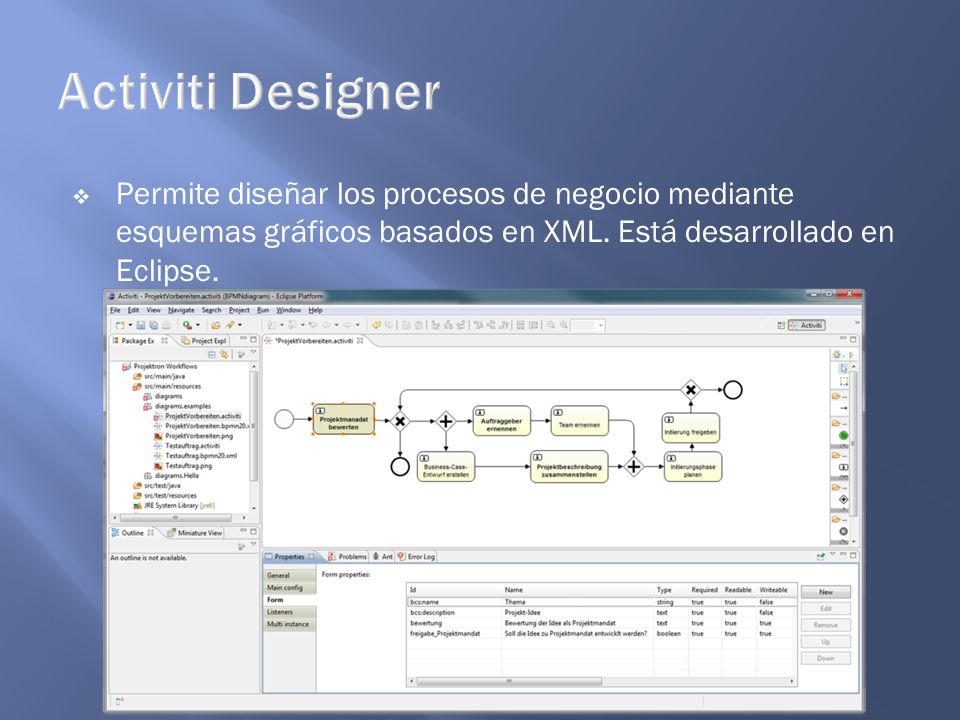Image resolution: width=960 pixels, height=720 pixels.
Task: Switch to the Miniature View tab
Action: click(195, 533)
